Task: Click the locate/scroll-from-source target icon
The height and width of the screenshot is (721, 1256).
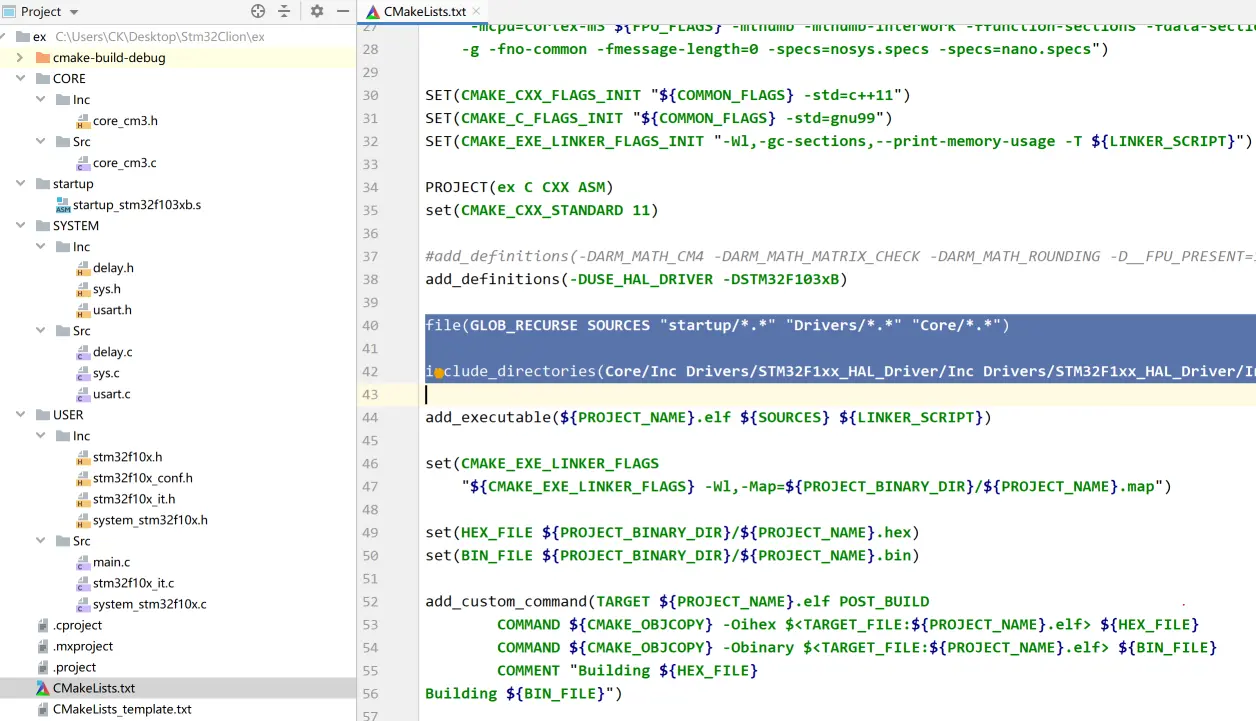Action: coord(258,12)
